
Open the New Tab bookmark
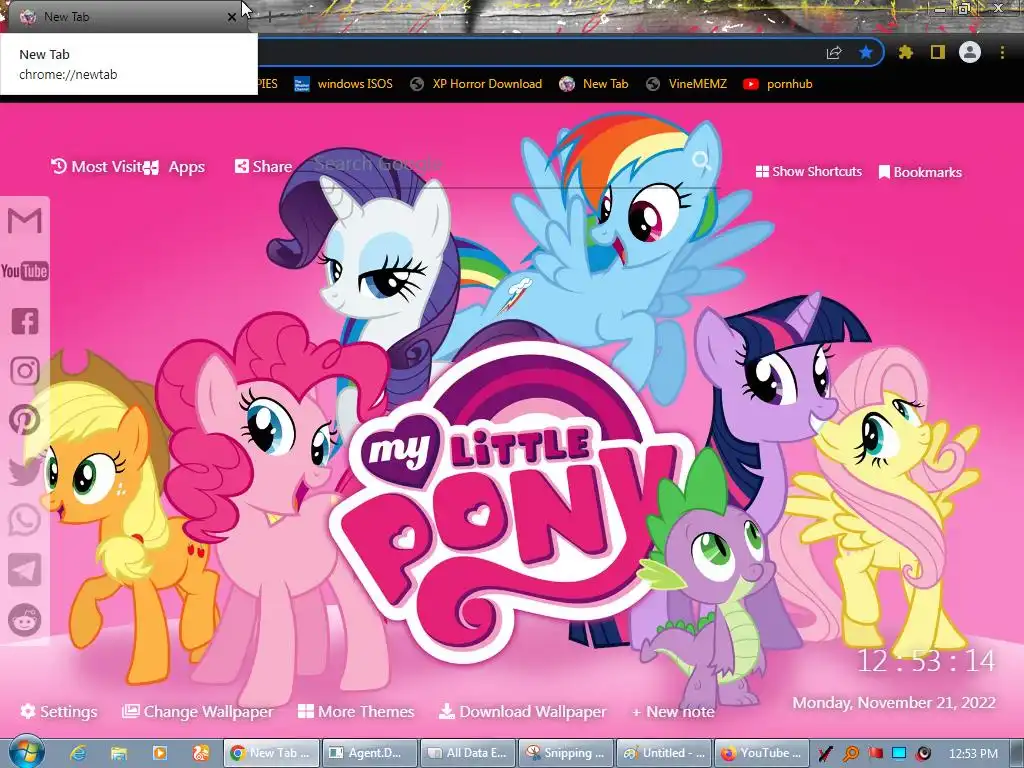click(594, 84)
